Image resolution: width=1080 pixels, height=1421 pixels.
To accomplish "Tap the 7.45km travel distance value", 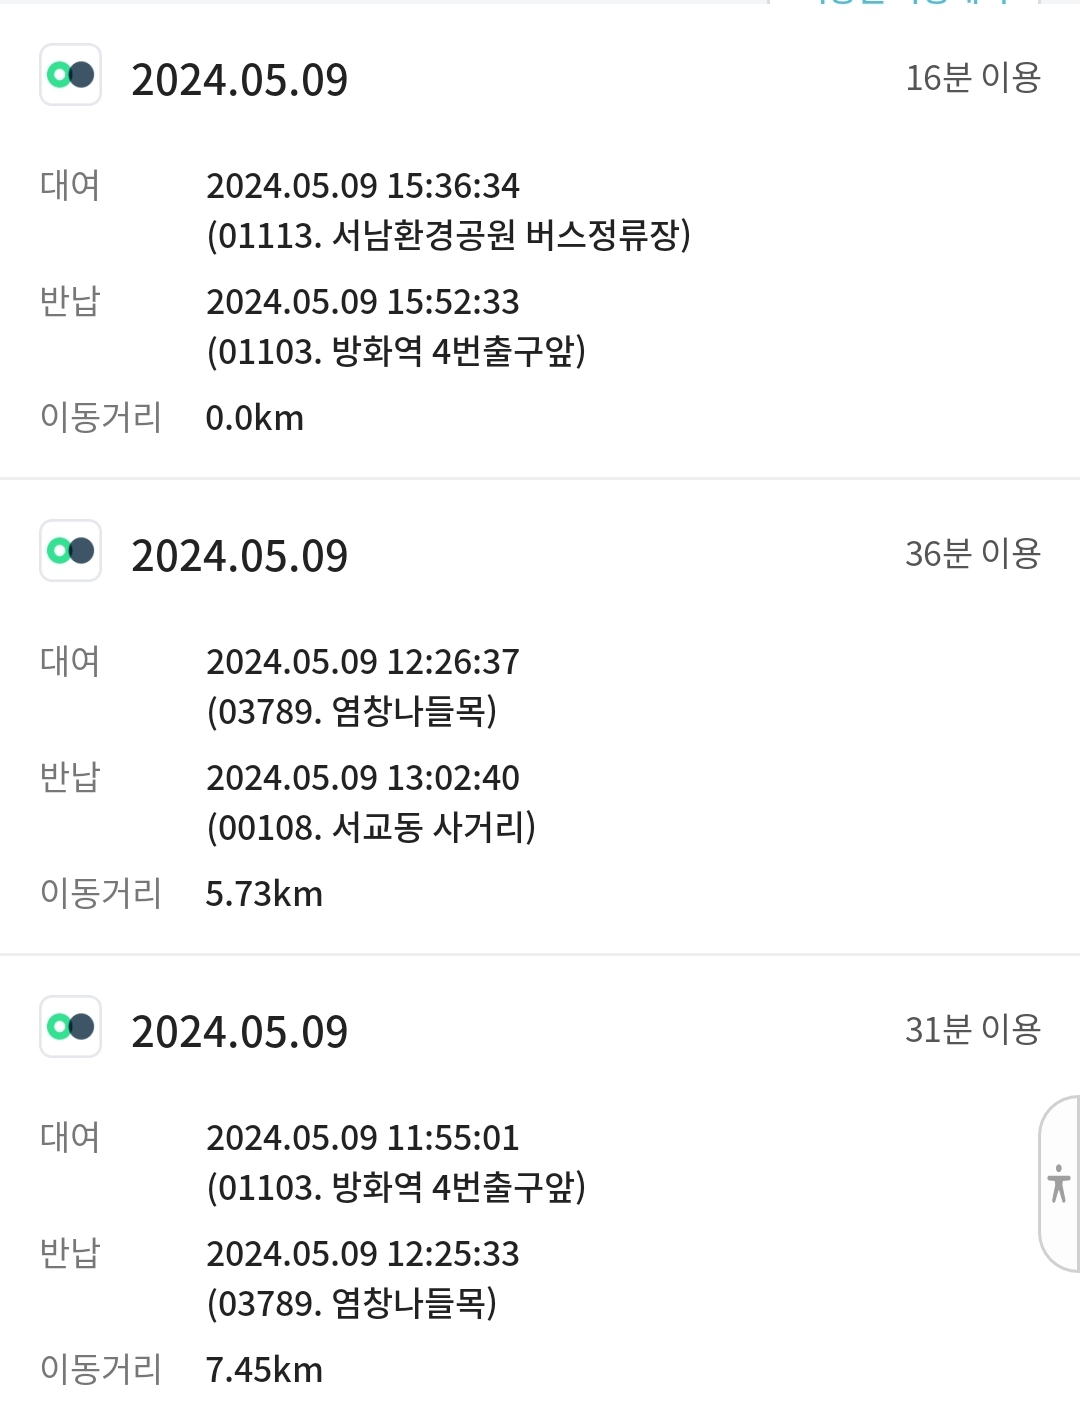I will 264,1370.
